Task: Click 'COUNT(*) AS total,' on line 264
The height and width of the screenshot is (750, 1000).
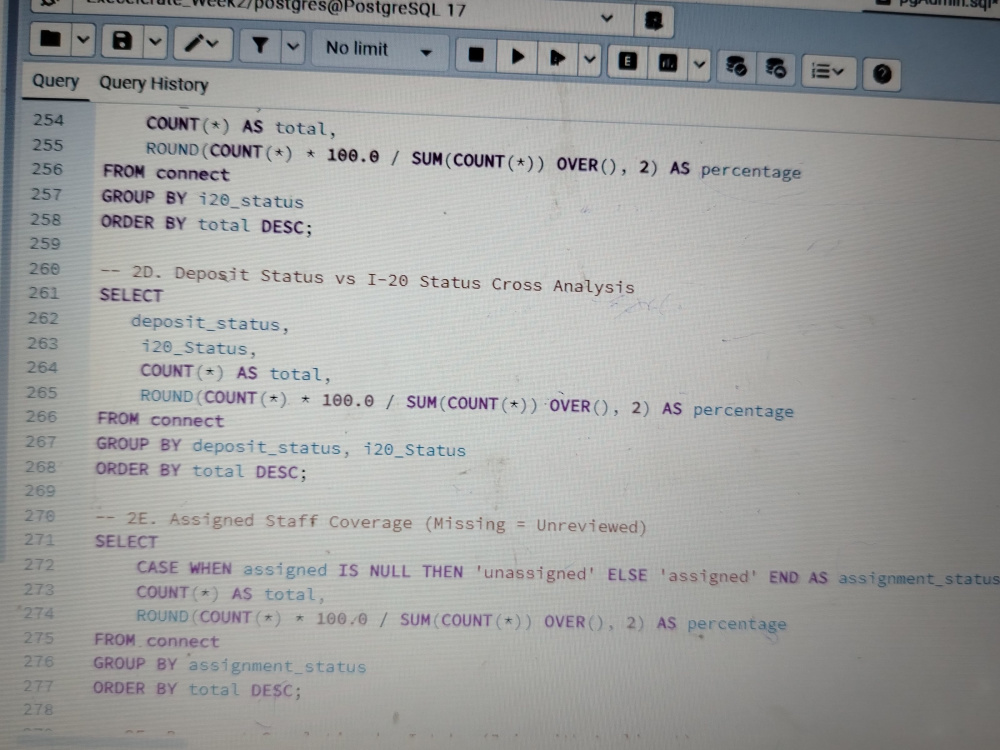Action: (235, 372)
